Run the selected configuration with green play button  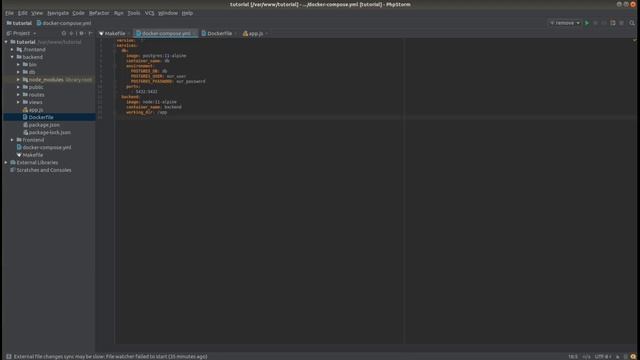(587, 23)
